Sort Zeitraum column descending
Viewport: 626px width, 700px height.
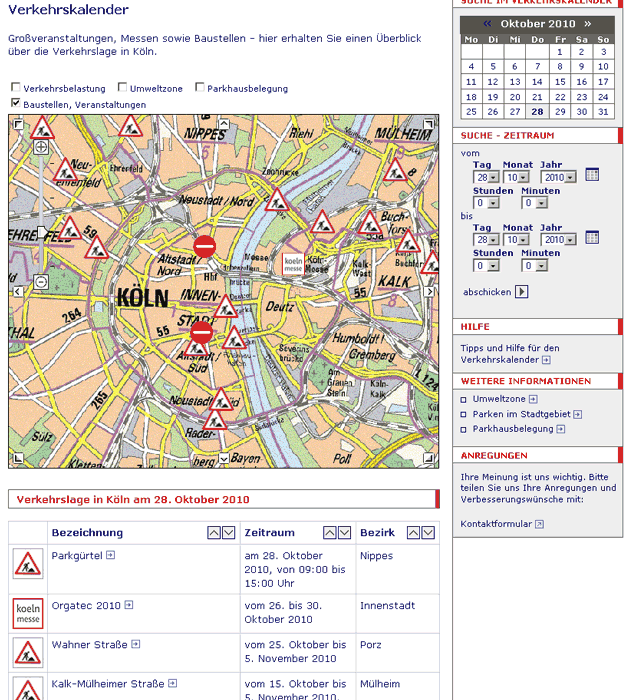click(344, 533)
